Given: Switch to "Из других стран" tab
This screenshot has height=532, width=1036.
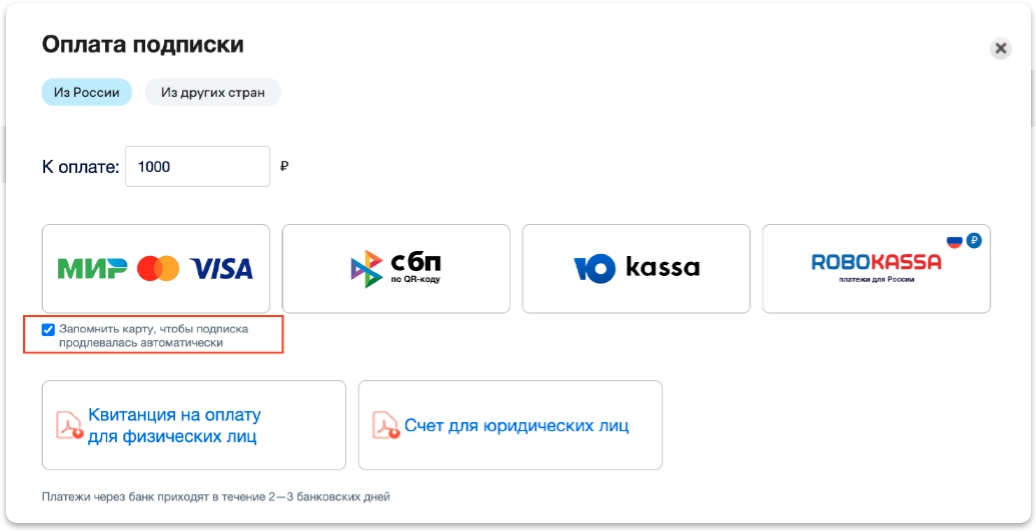Looking at the screenshot, I should tap(213, 93).
